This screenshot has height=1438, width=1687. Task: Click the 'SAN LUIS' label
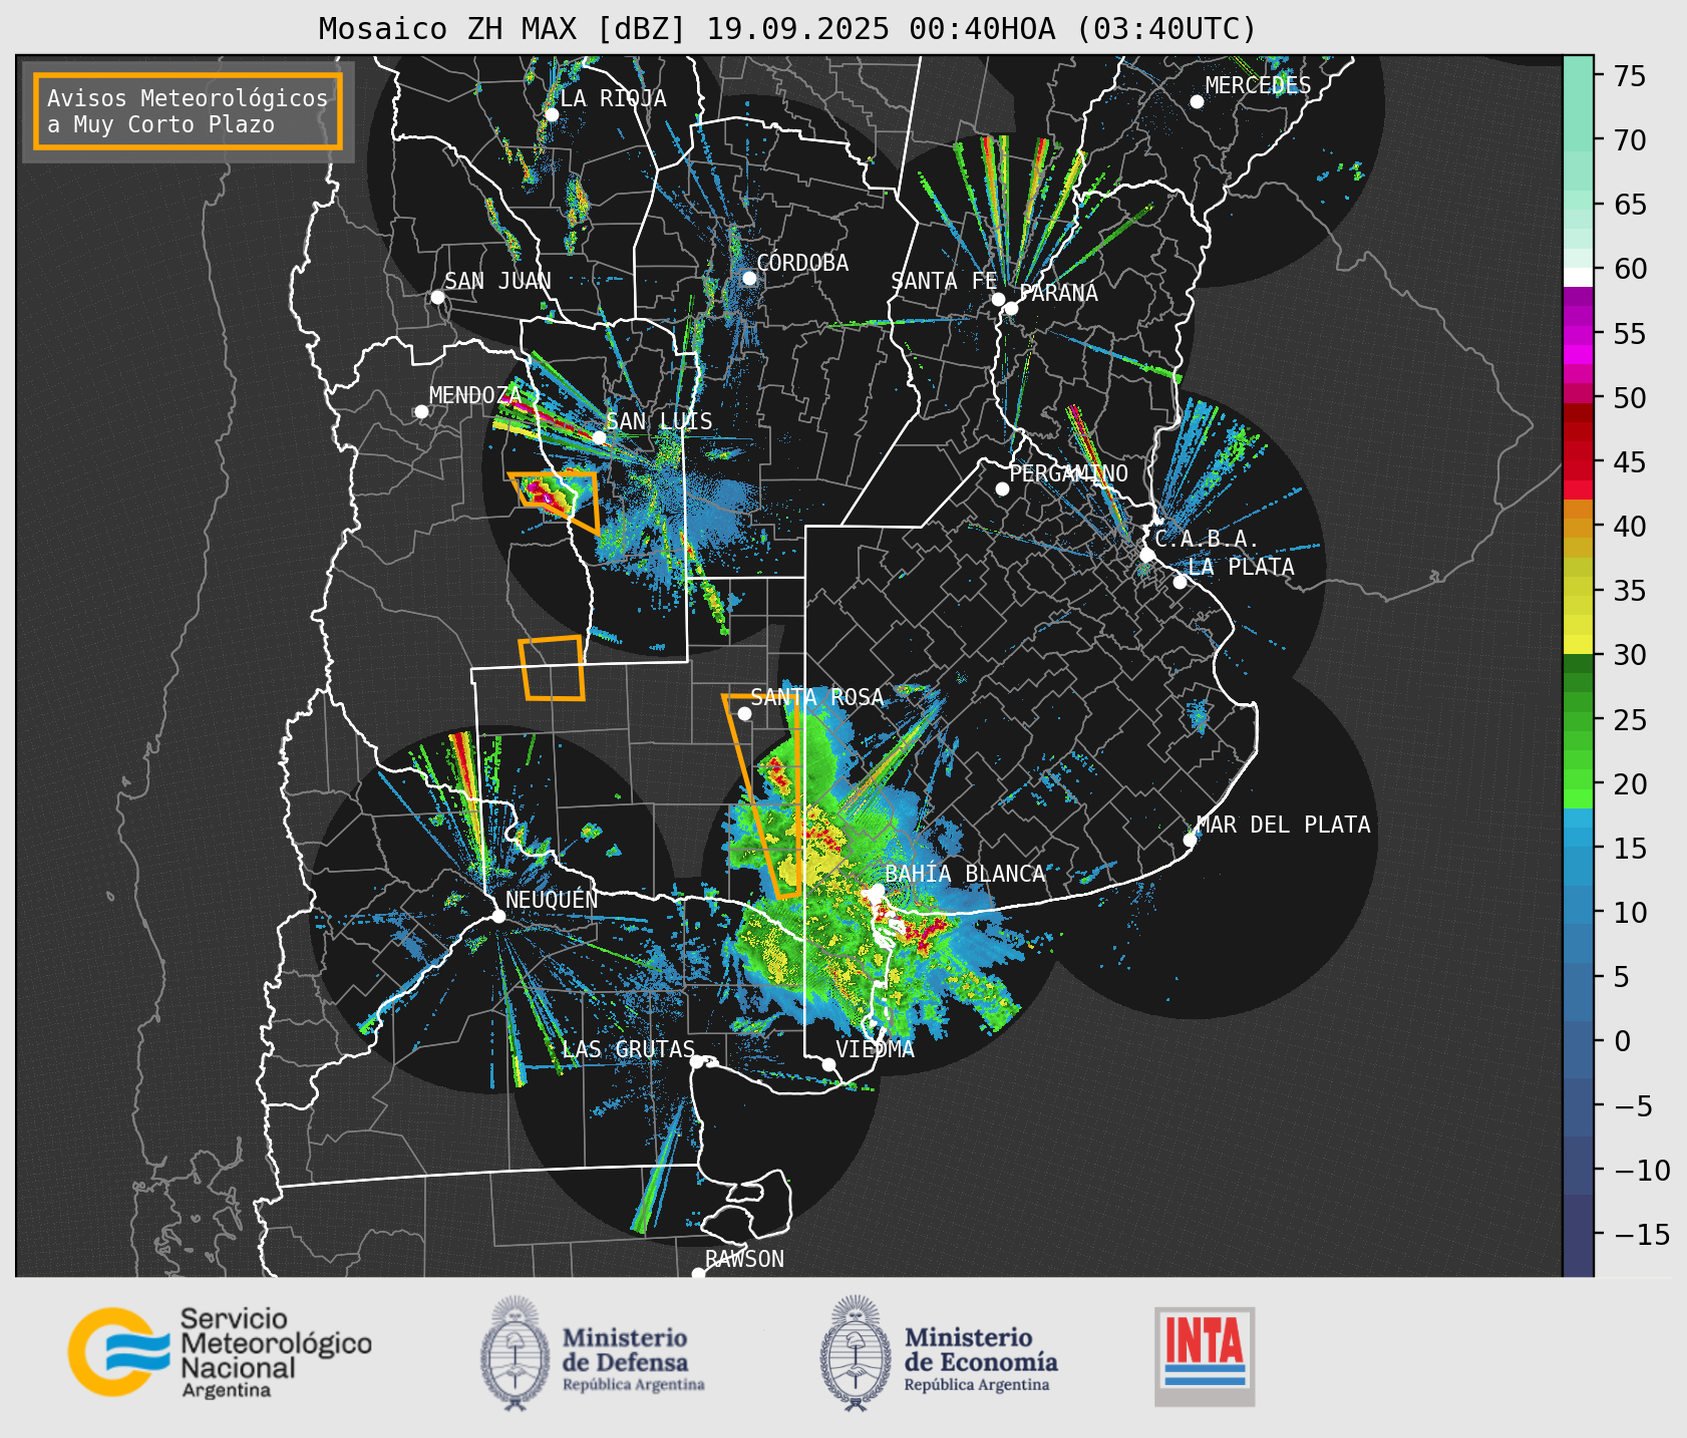point(659,421)
